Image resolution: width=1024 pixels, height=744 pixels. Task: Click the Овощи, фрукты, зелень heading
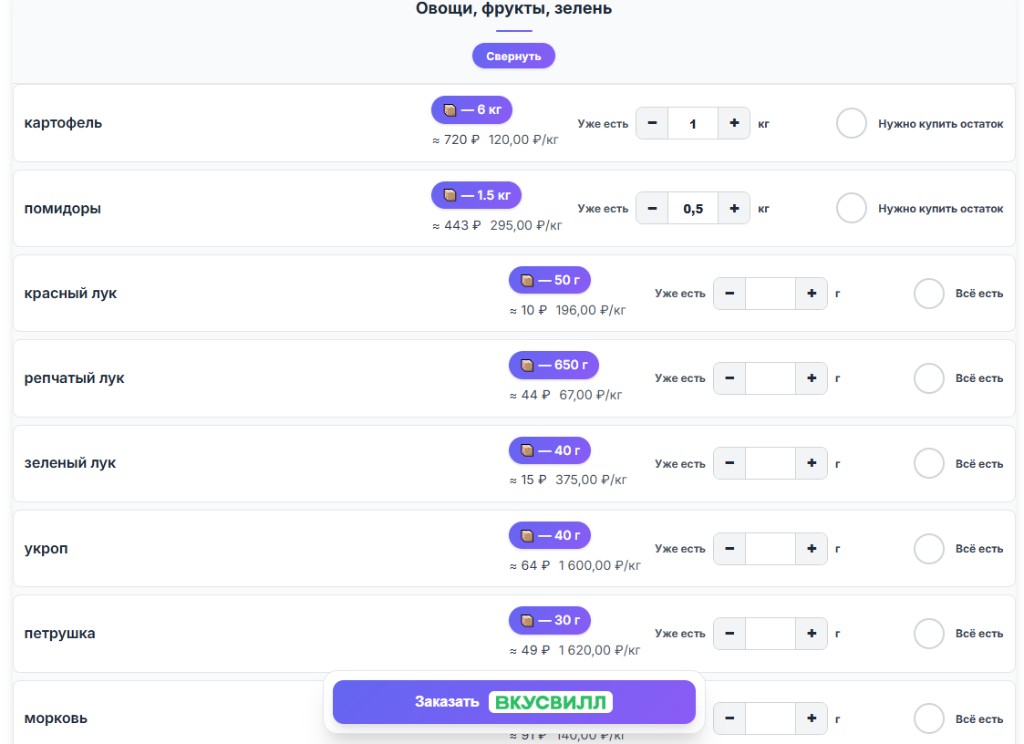[x=514, y=9]
